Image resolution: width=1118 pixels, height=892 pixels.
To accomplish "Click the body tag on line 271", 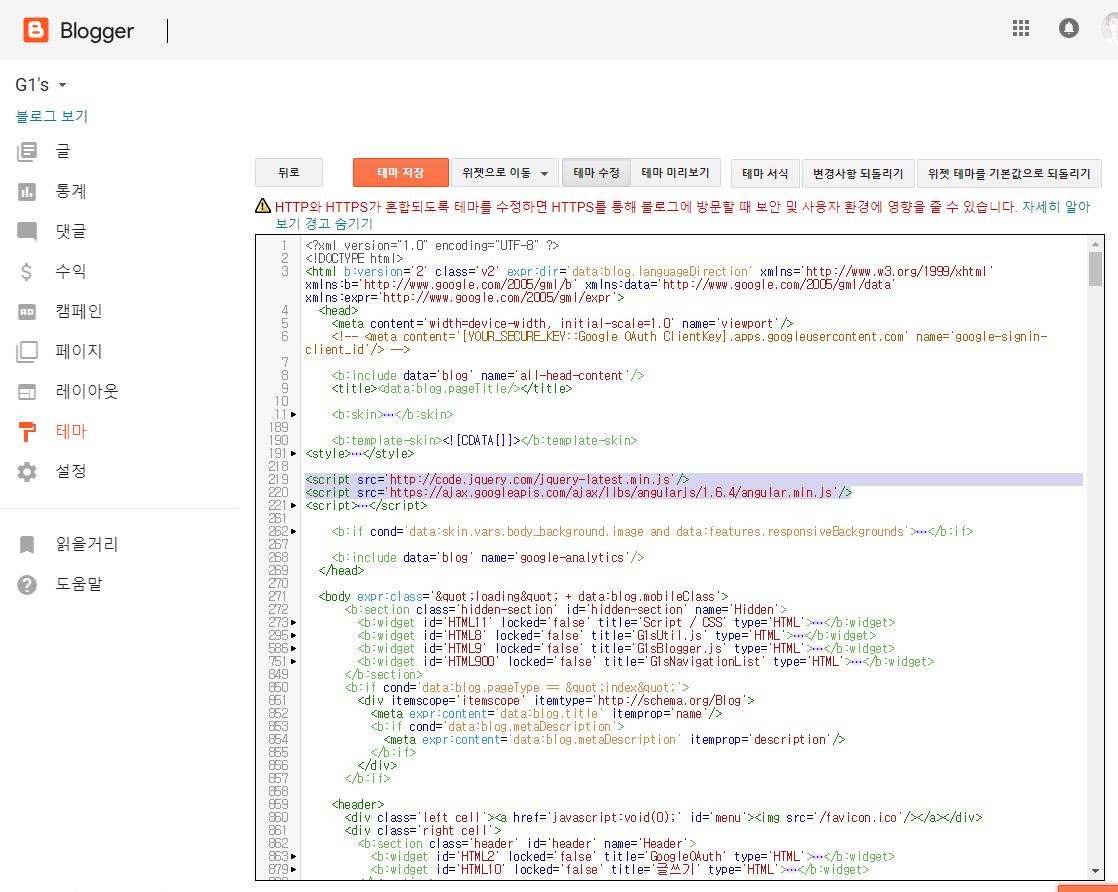I will (523, 596).
